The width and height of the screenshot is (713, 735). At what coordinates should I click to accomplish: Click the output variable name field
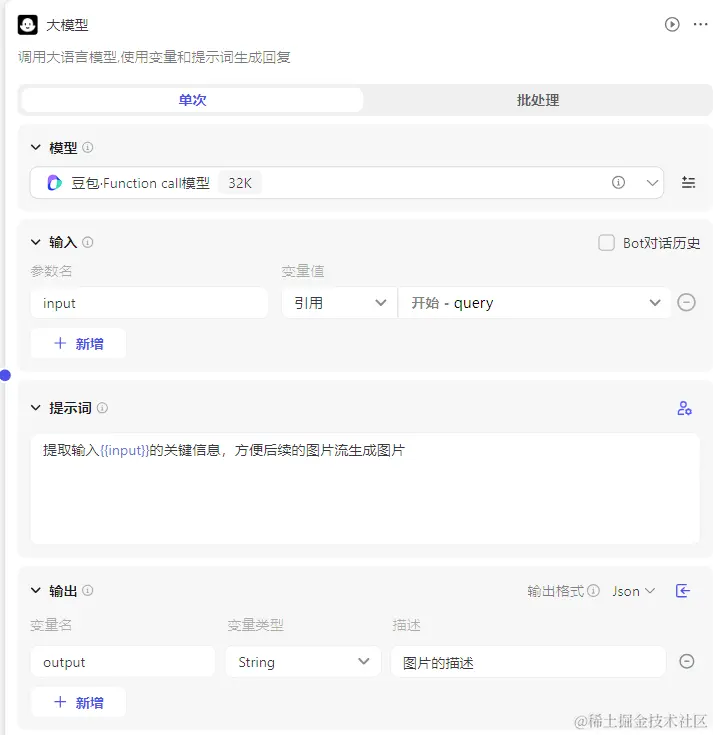pos(123,662)
